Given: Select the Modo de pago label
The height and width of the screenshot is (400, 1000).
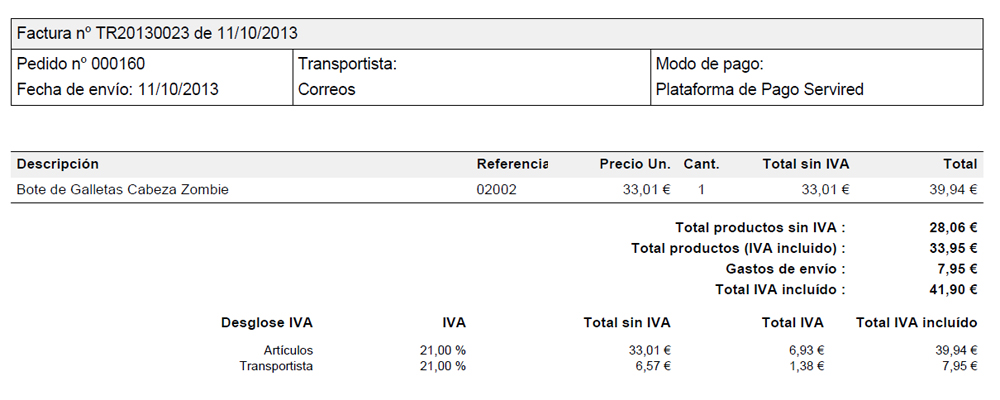Looking at the screenshot, I should 709,64.
